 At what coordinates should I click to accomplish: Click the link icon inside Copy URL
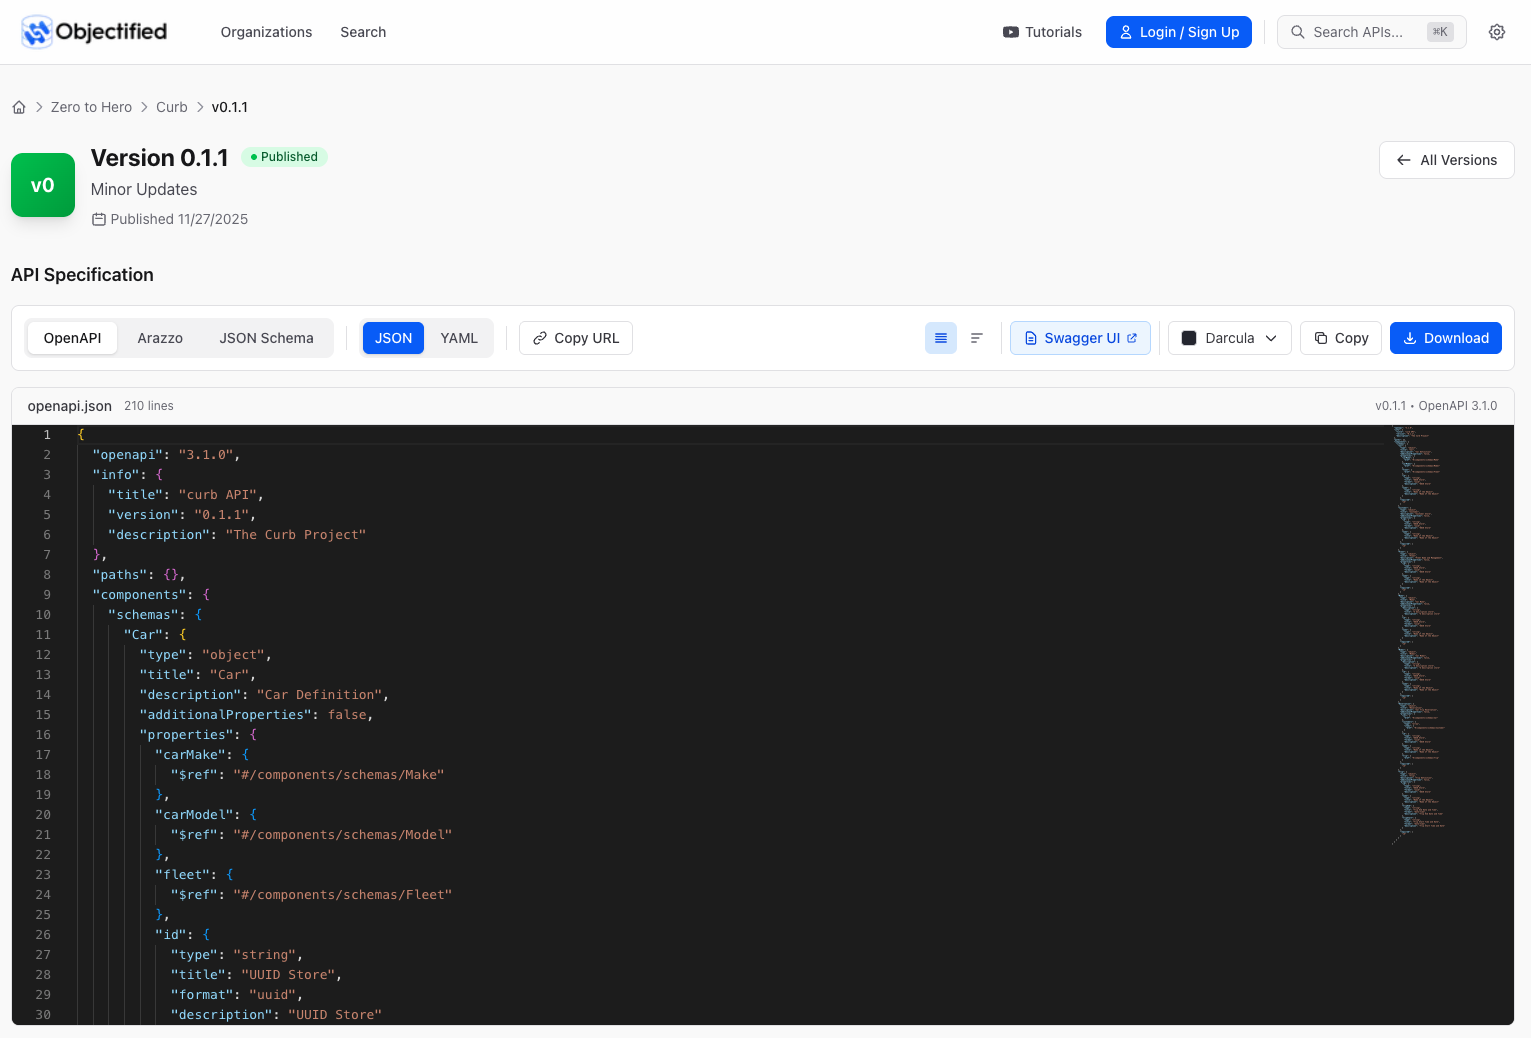541,338
